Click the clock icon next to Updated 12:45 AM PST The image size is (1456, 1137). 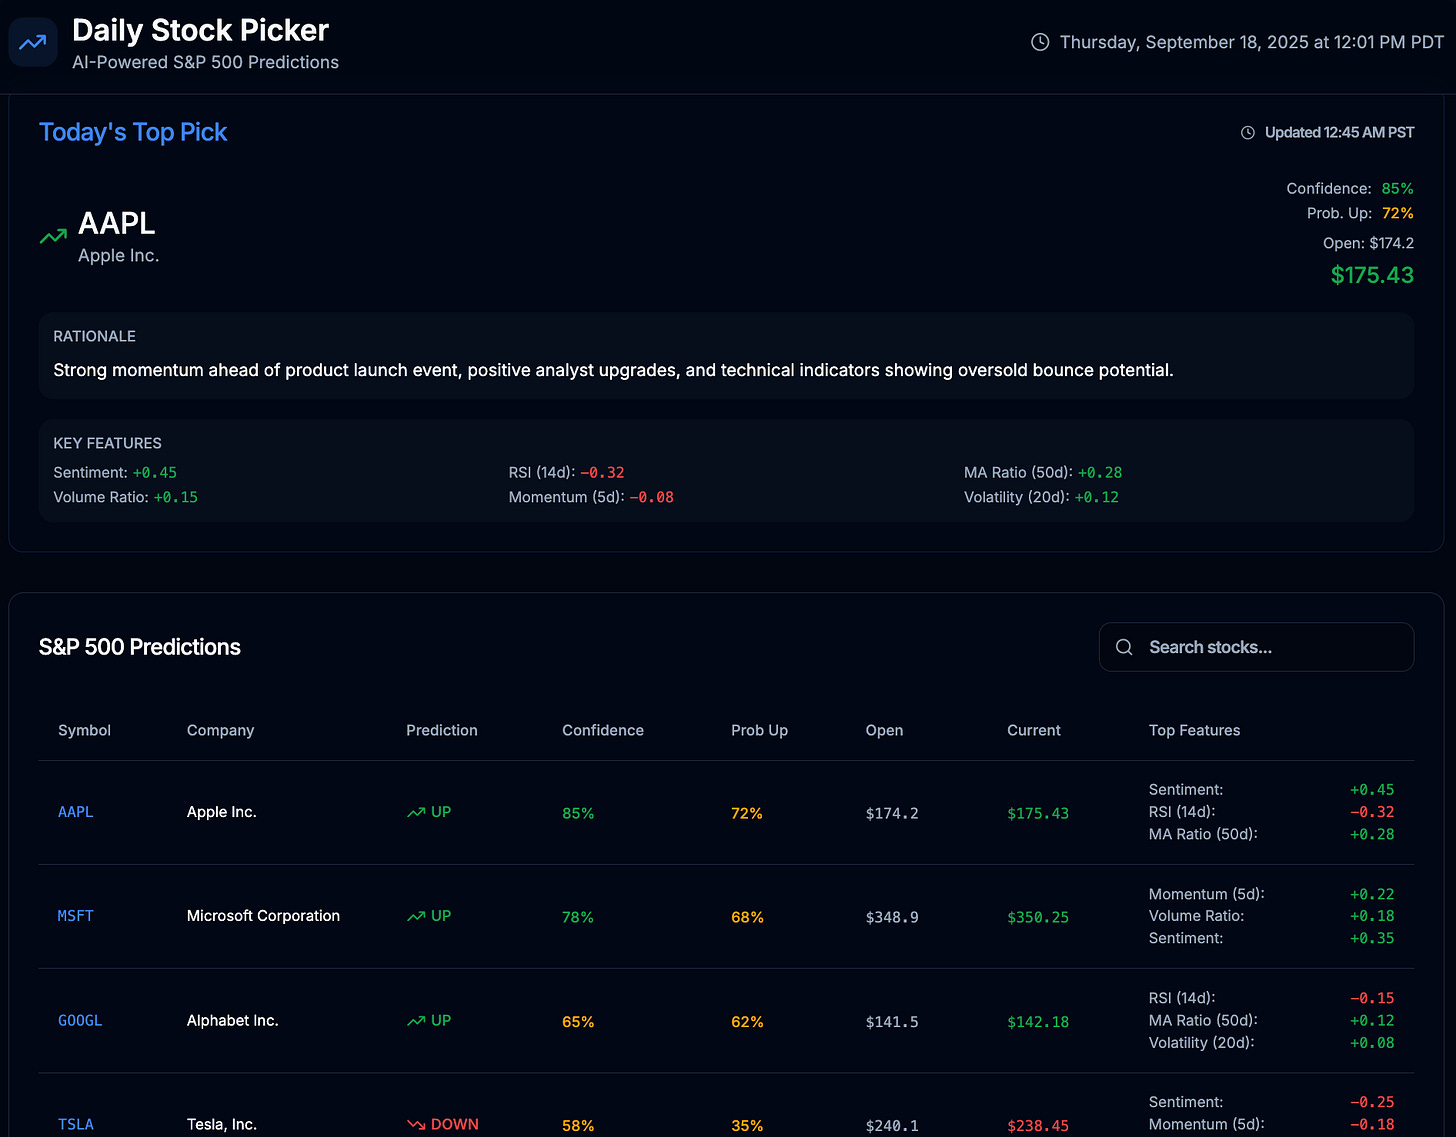coord(1248,133)
